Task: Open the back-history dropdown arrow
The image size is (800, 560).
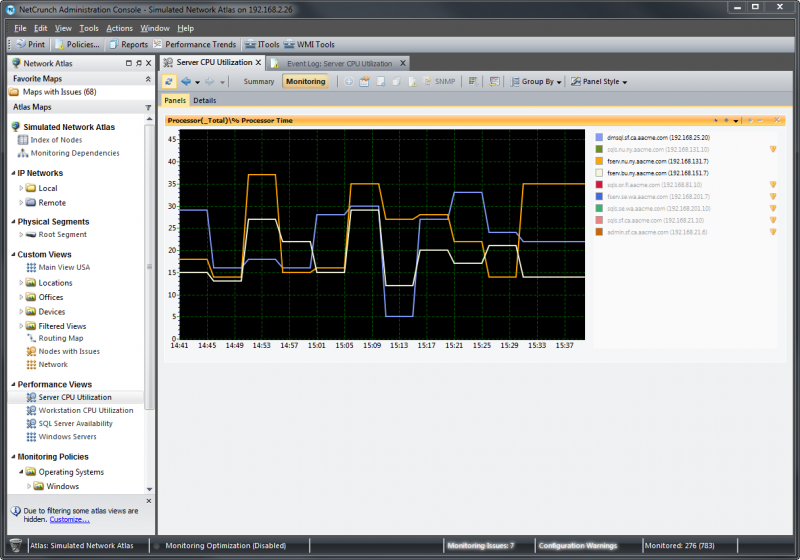Action: 197,82
